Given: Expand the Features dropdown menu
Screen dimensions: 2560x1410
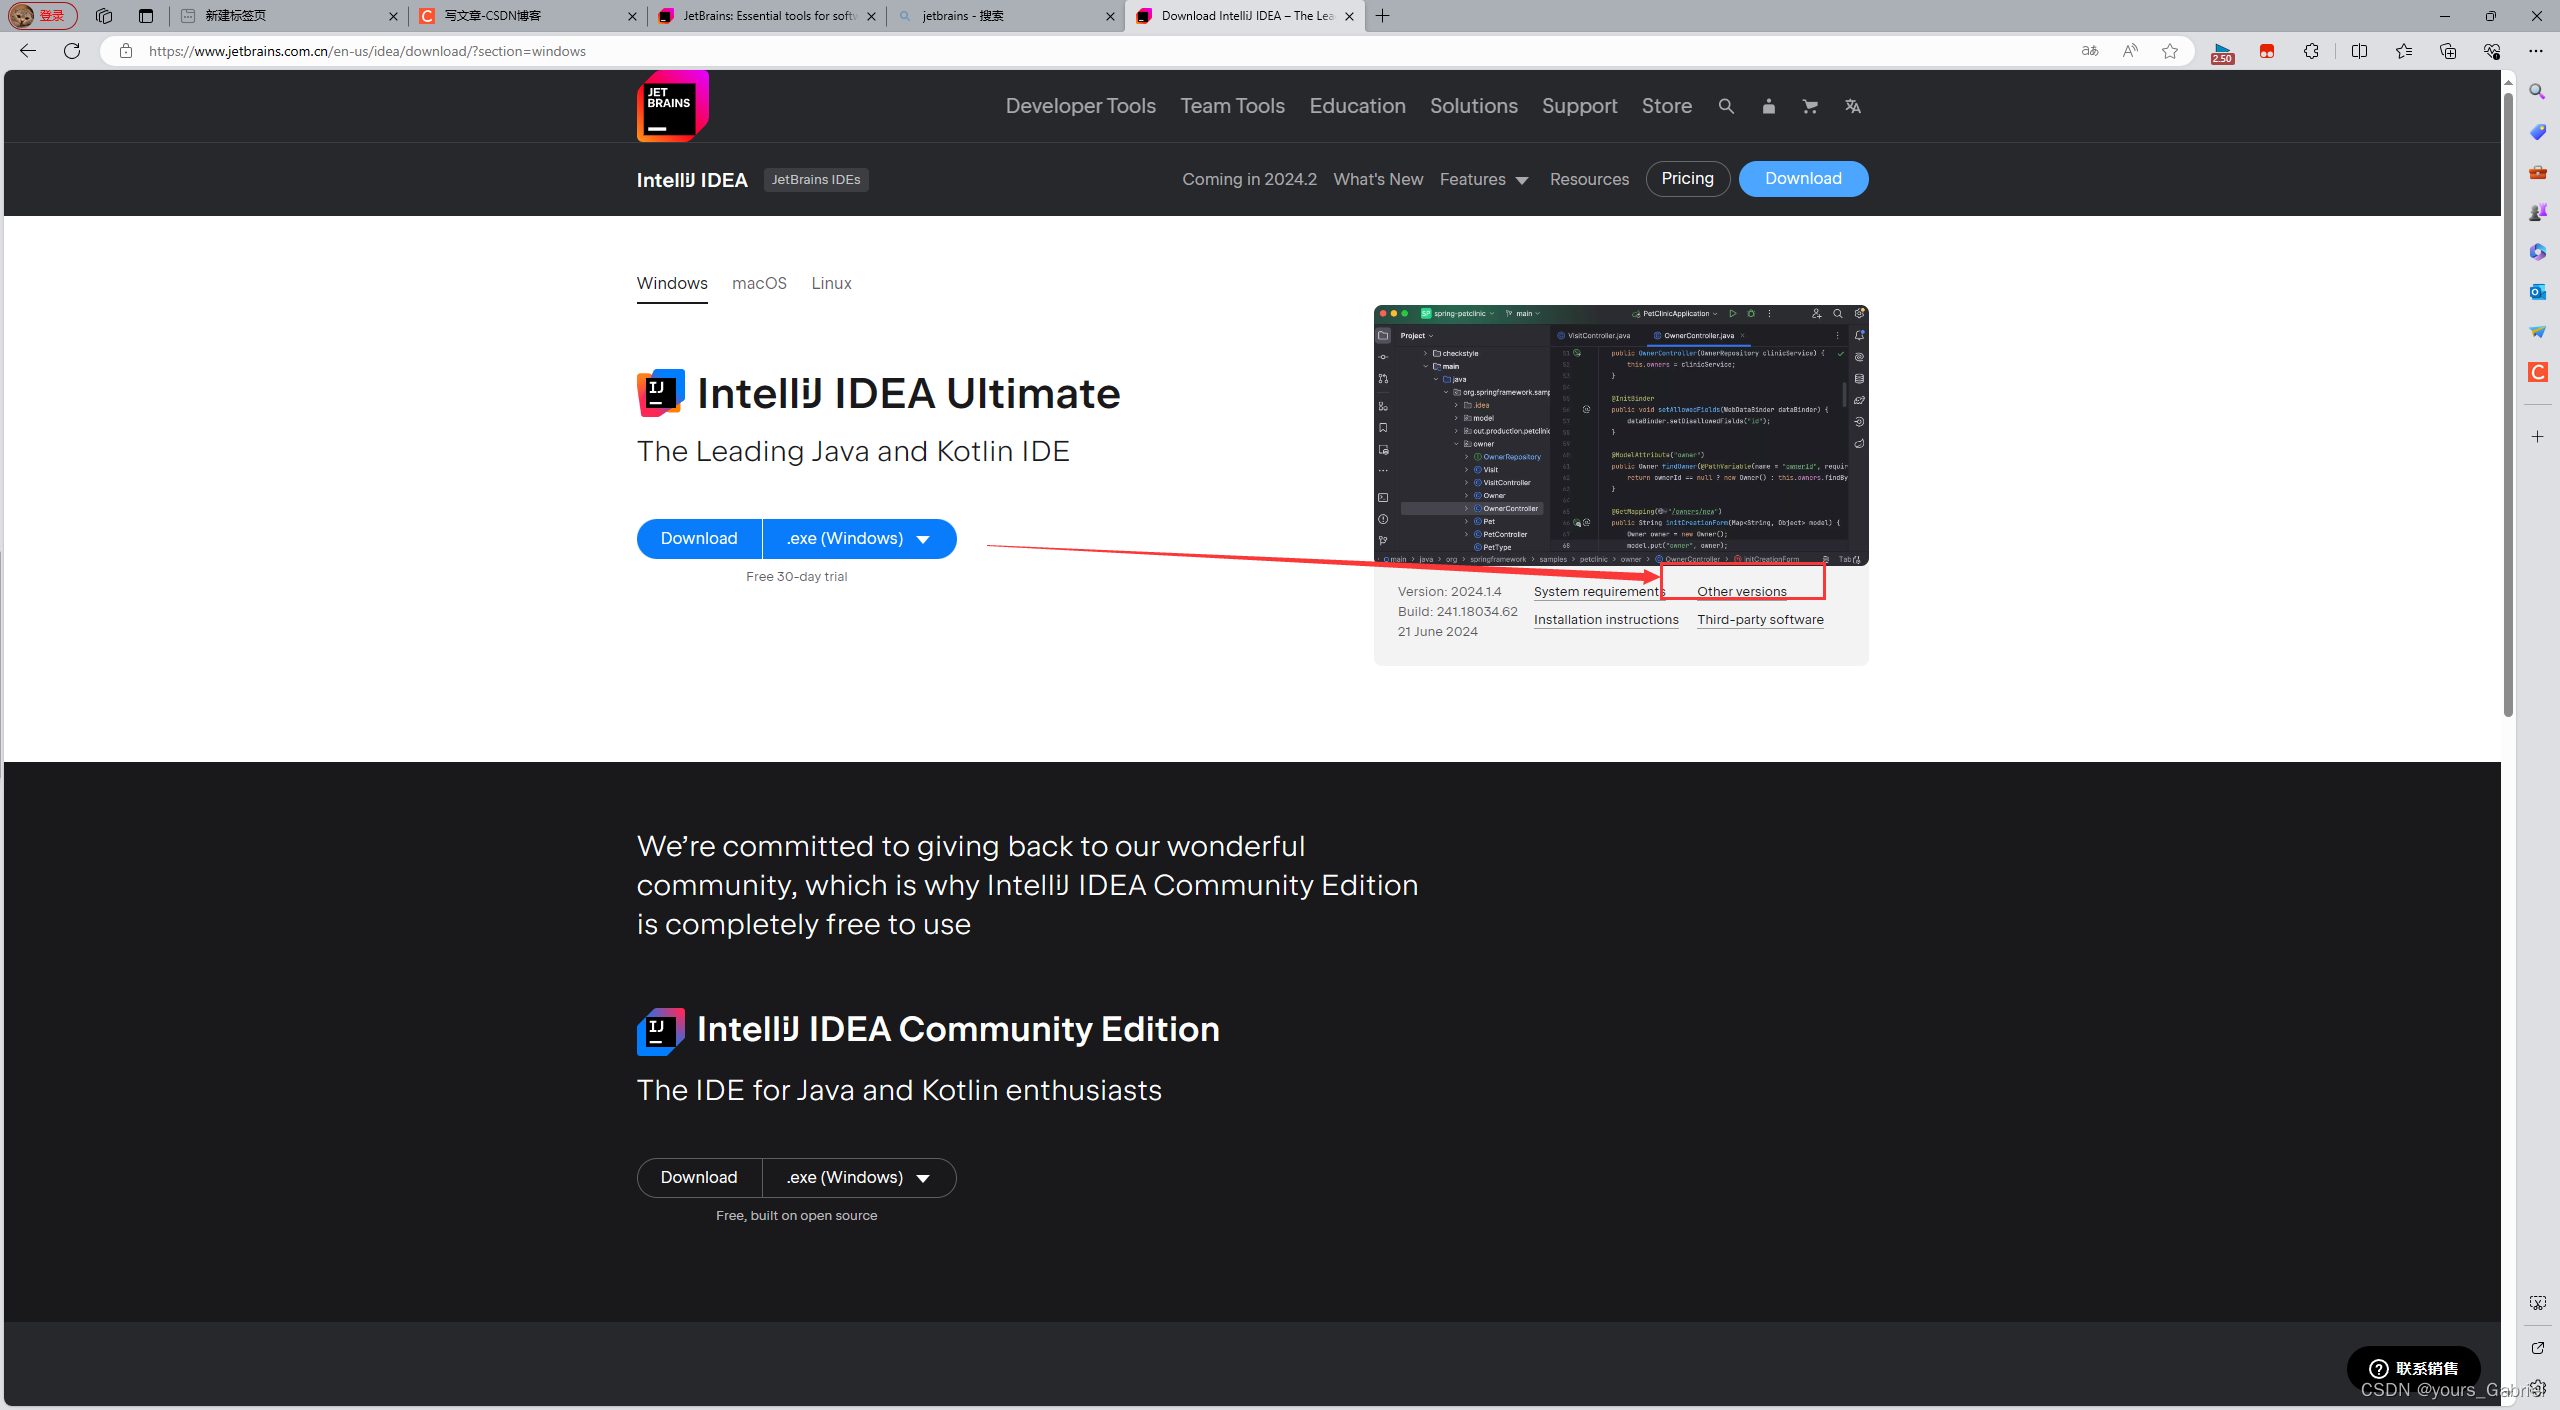Looking at the screenshot, I should point(1484,180).
